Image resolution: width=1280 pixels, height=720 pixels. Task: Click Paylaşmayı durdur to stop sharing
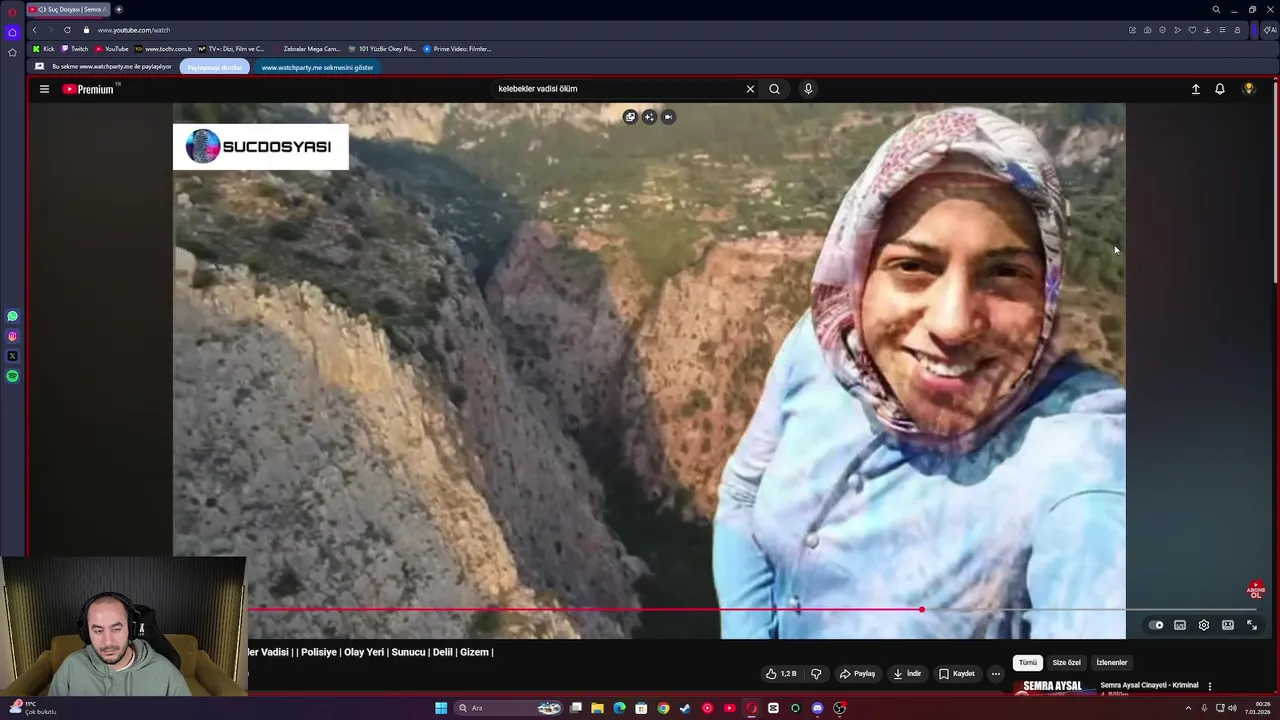point(214,67)
